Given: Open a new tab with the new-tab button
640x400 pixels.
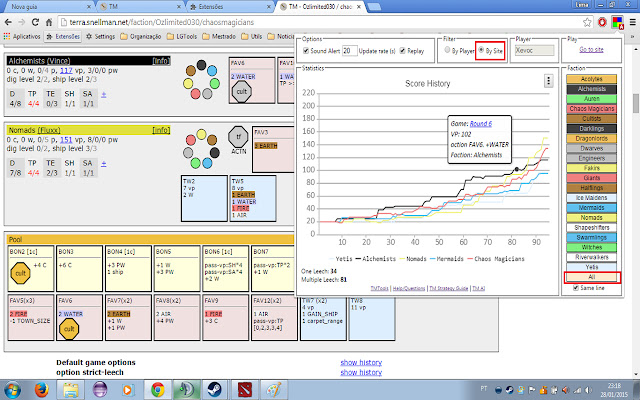Looking at the screenshot, I should tap(374, 7).
